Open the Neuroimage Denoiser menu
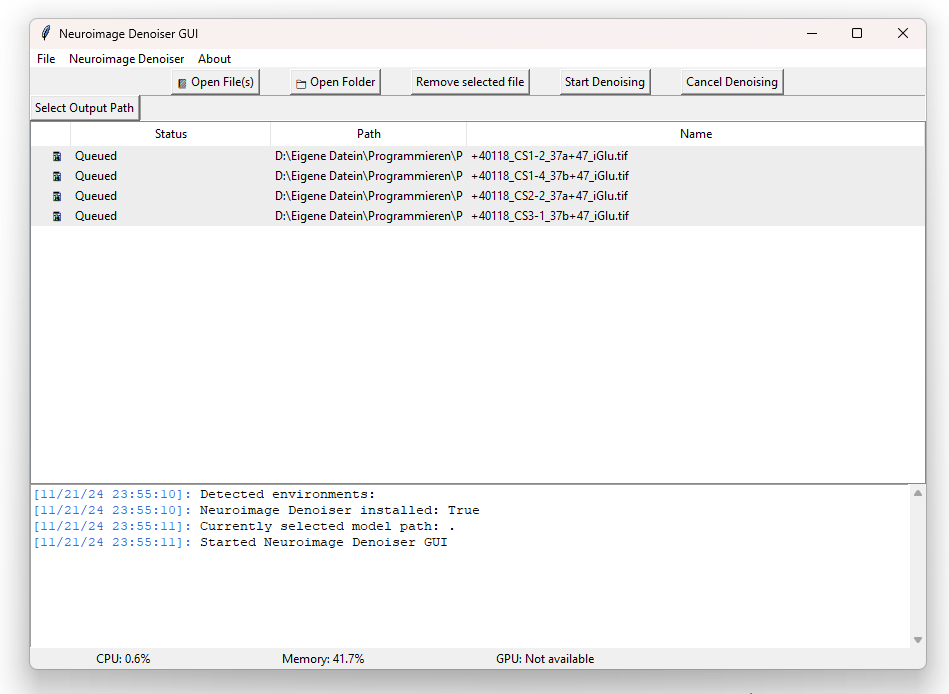The width and height of the screenshot is (949, 694). [x=126, y=59]
